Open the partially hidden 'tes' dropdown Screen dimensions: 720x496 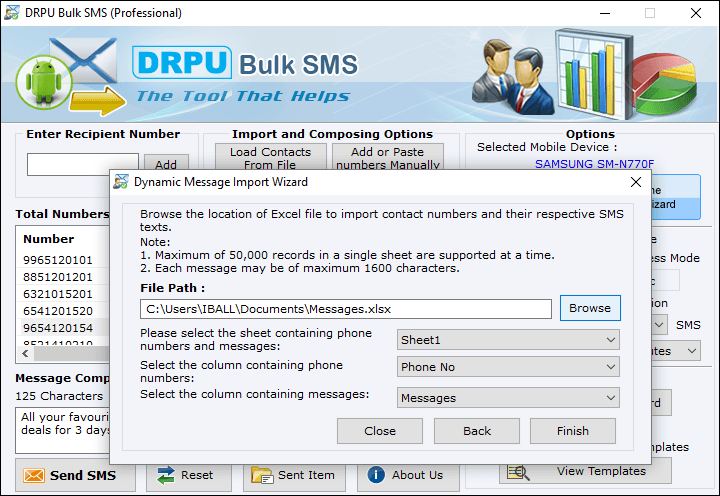(x=676, y=351)
